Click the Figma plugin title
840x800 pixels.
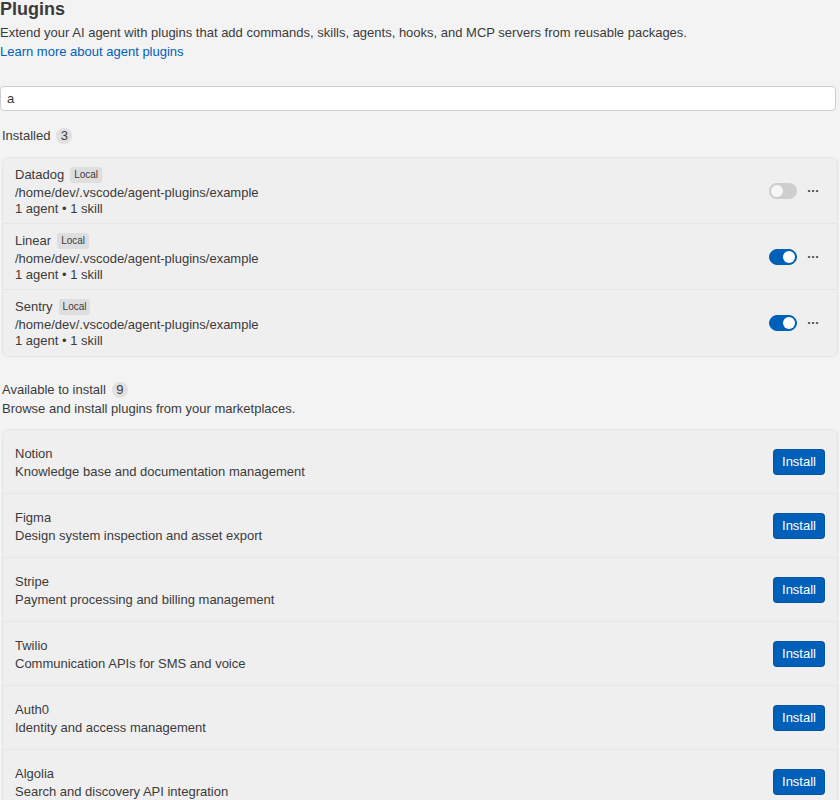click(x=33, y=518)
